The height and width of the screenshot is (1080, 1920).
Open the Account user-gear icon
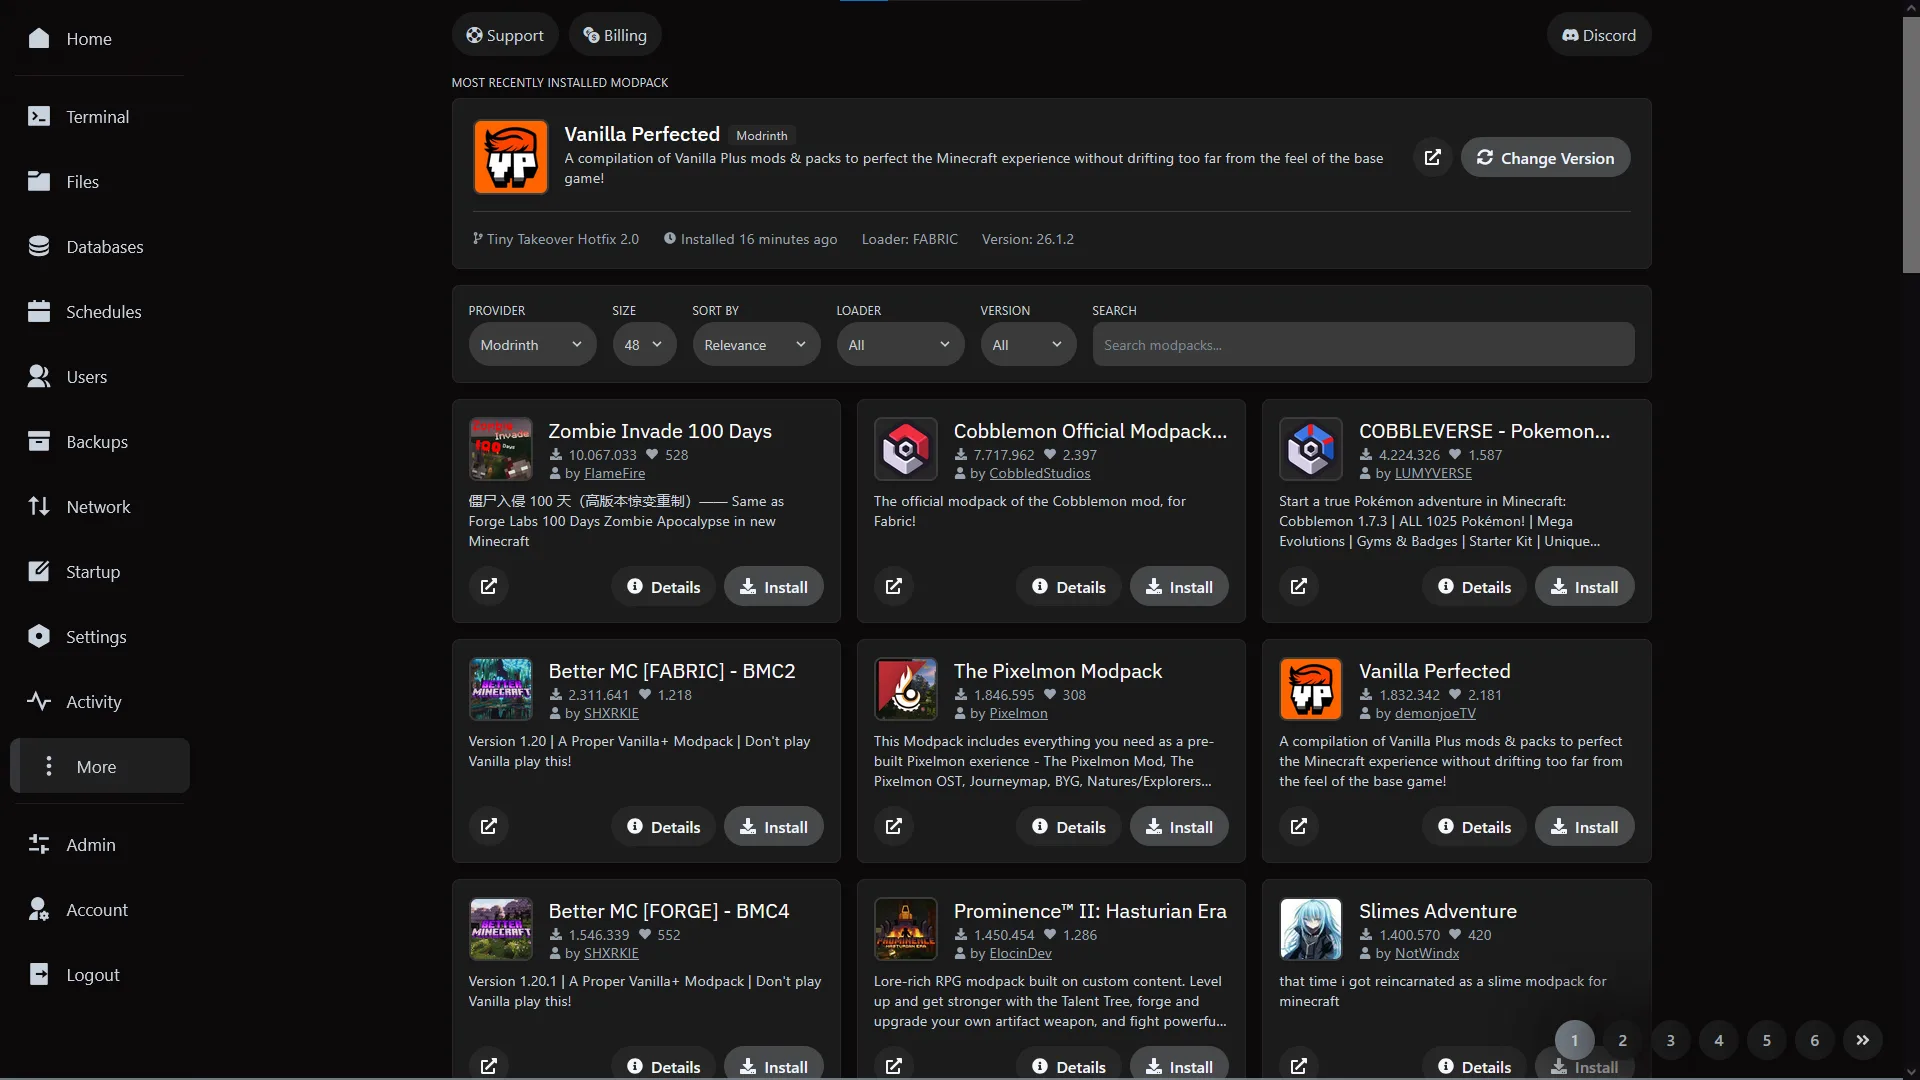click(x=39, y=909)
